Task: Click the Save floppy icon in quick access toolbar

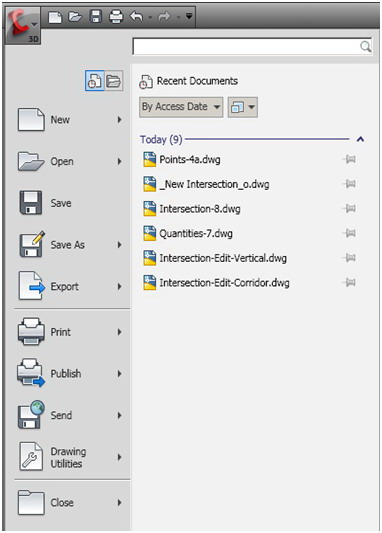Action: click(x=96, y=16)
